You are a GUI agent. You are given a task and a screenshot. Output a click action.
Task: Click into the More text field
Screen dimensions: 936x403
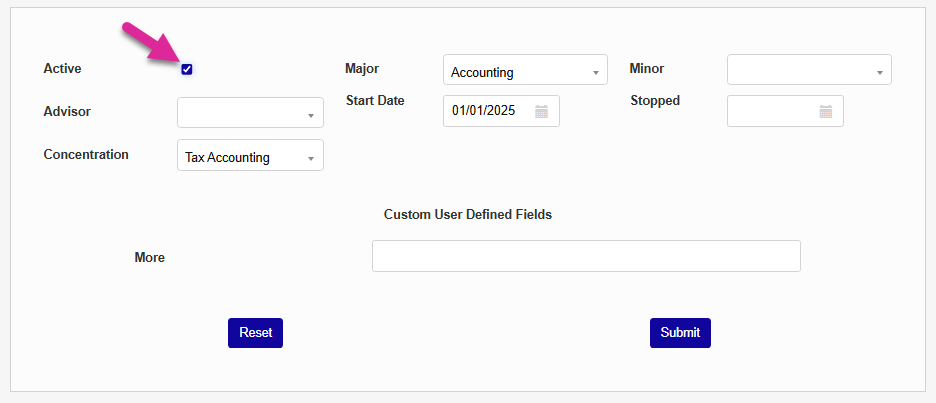coord(586,256)
